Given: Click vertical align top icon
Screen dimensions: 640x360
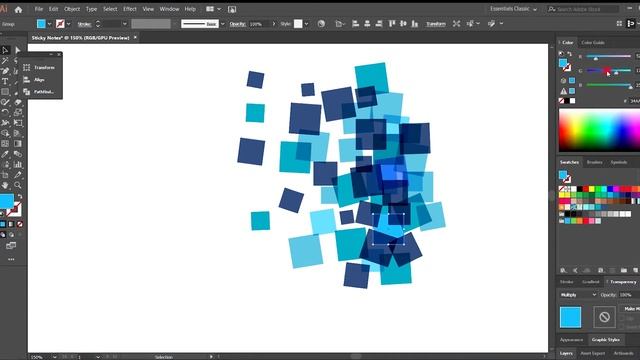Looking at the screenshot, I should 392,24.
